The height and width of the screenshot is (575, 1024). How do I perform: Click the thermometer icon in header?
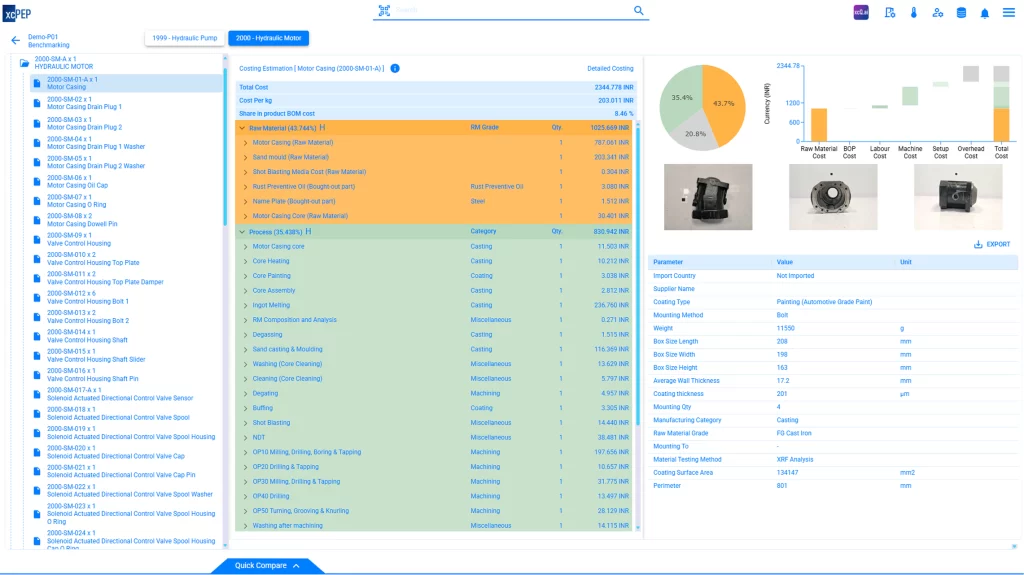click(x=913, y=13)
